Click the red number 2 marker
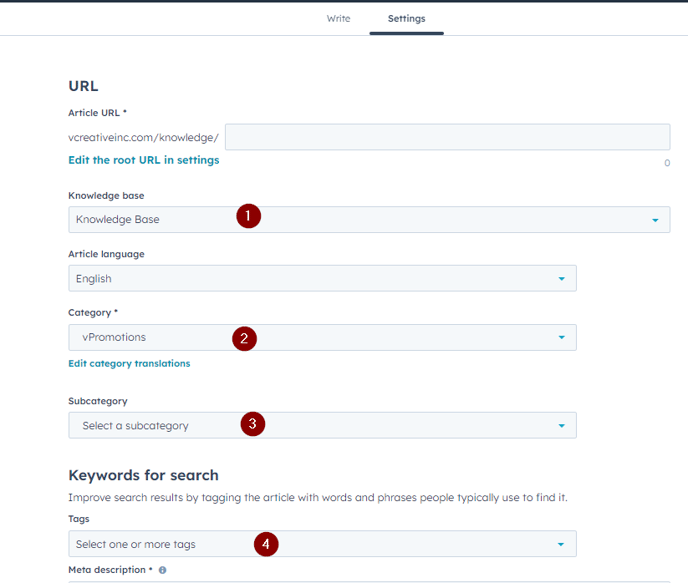 point(244,338)
